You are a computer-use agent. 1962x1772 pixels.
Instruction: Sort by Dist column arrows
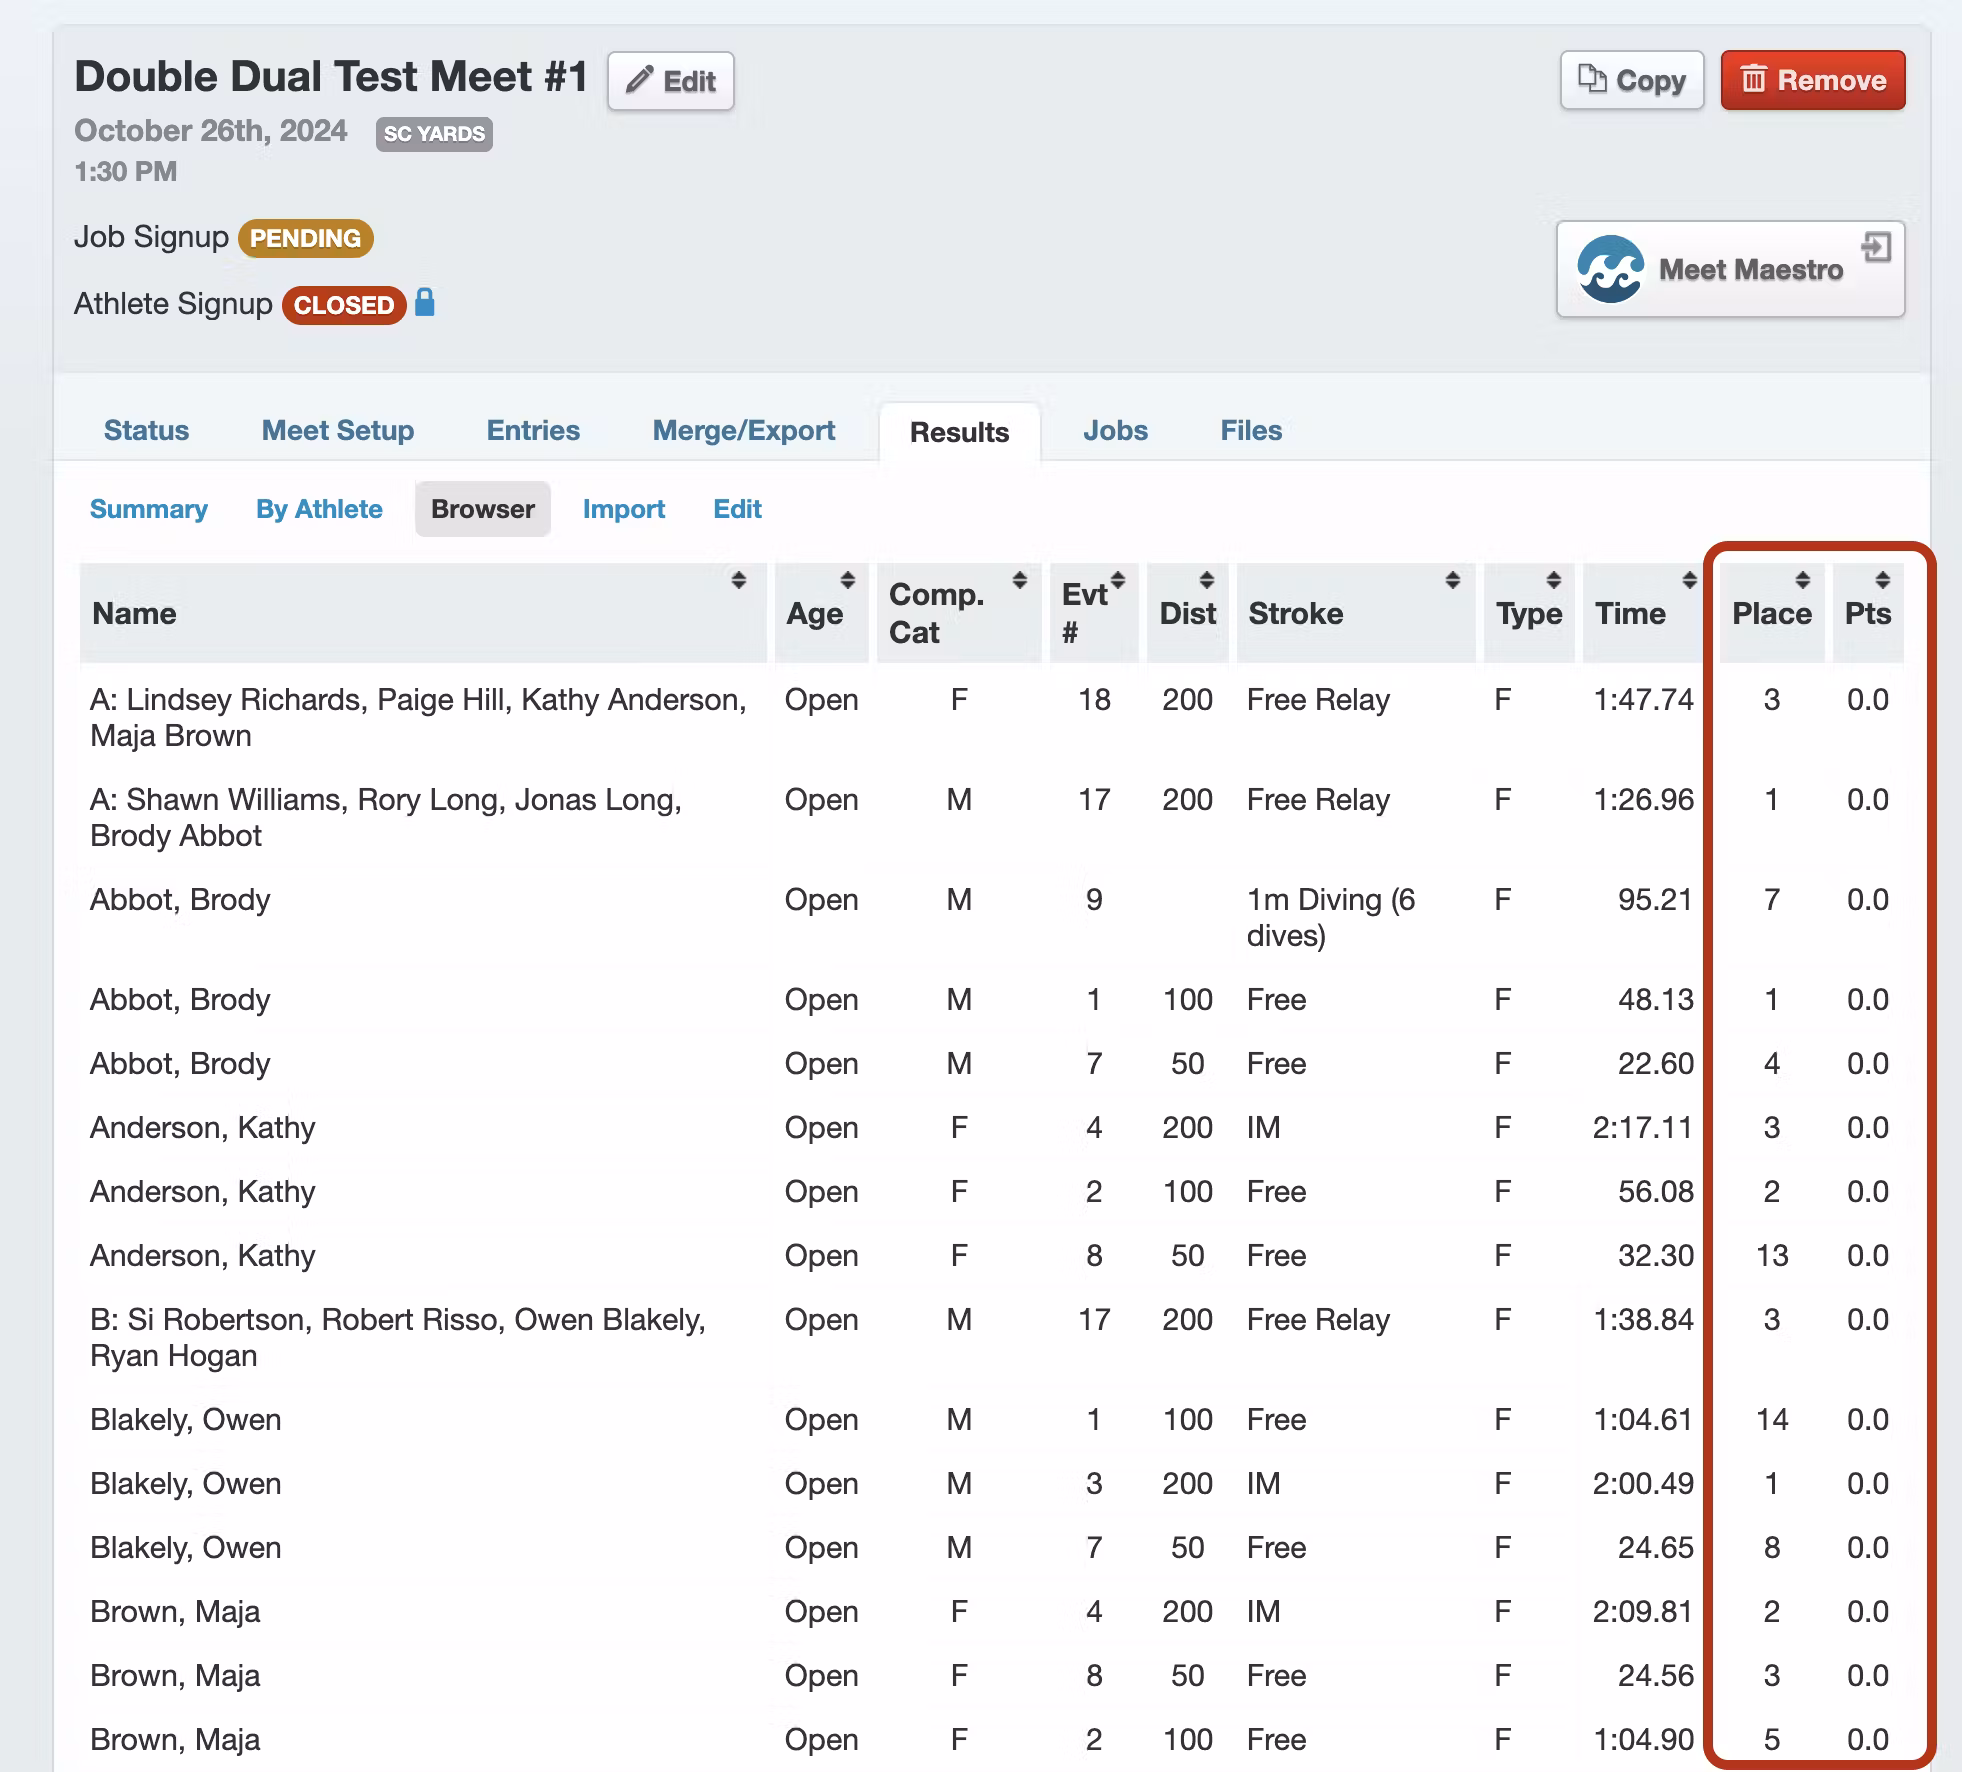click(1207, 580)
